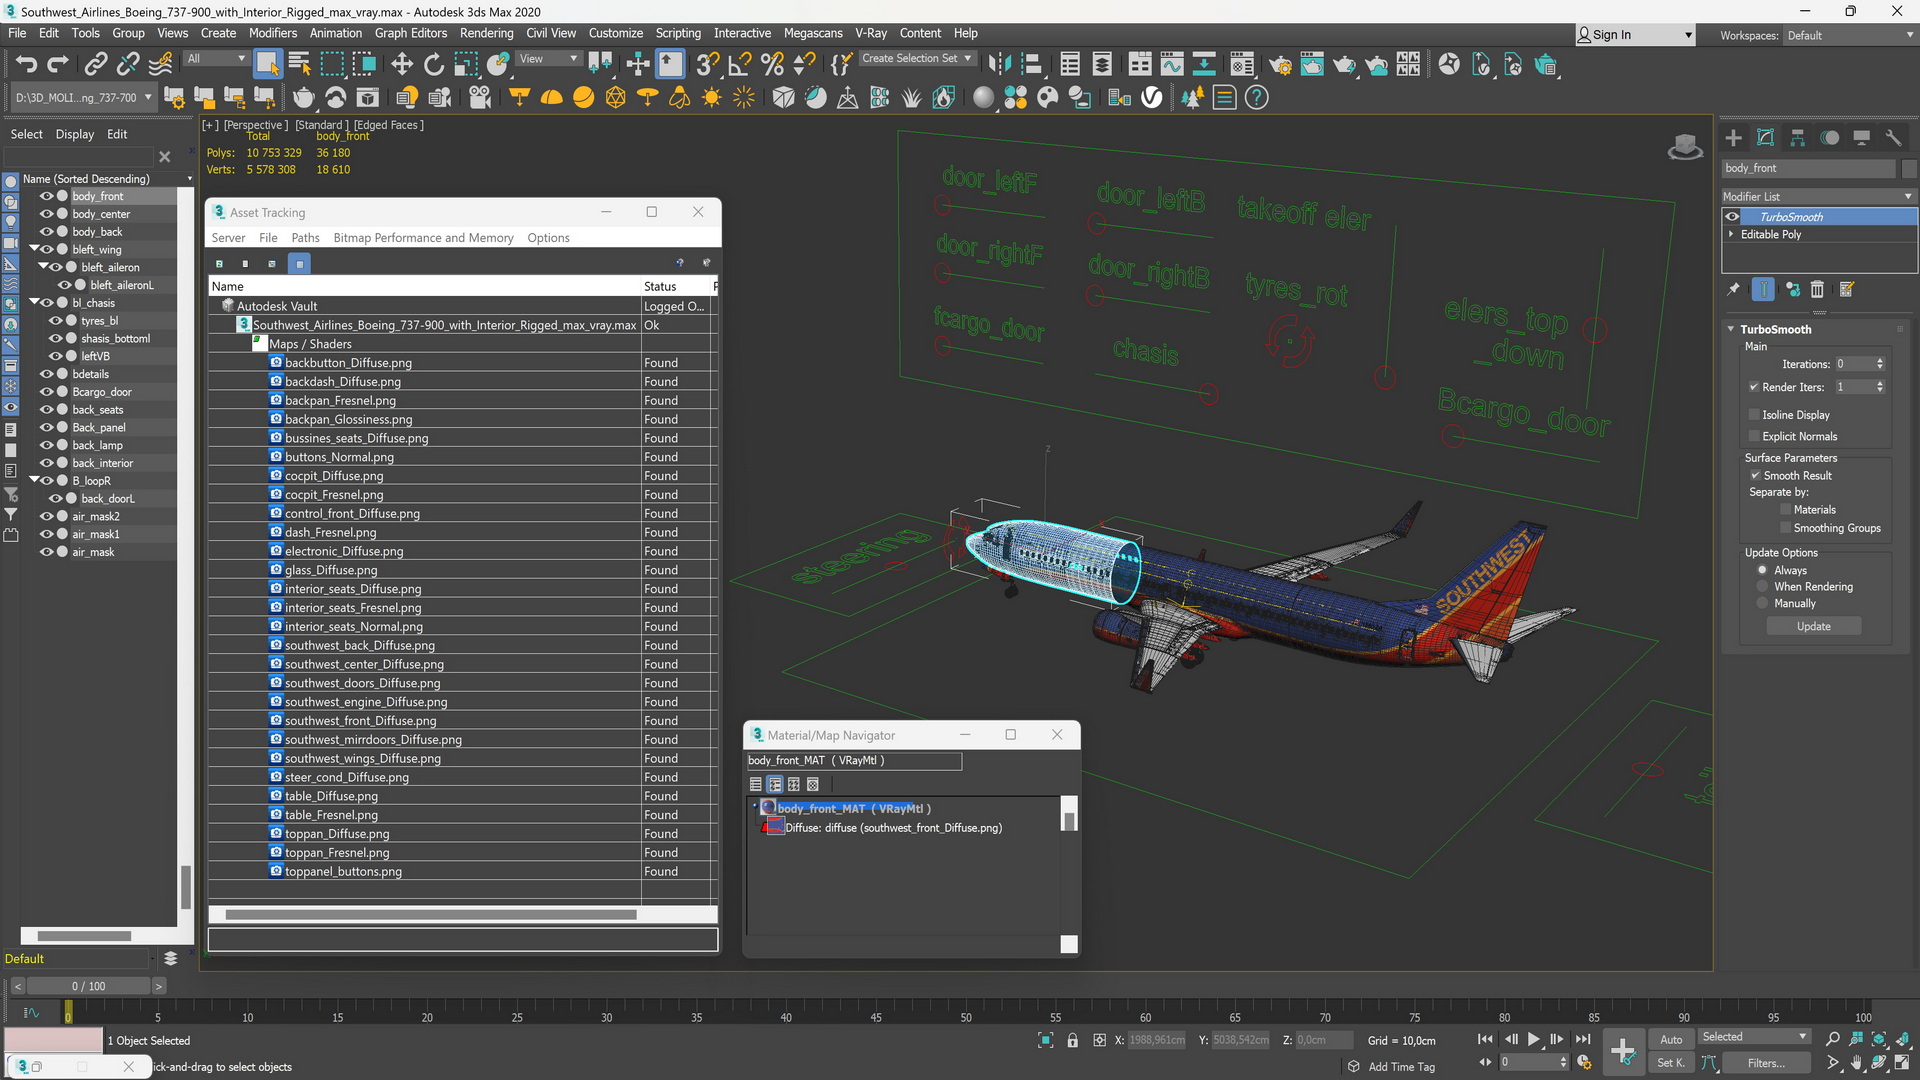Collapse the B_loopR tree node
The height and width of the screenshot is (1080, 1920).
point(34,480)
